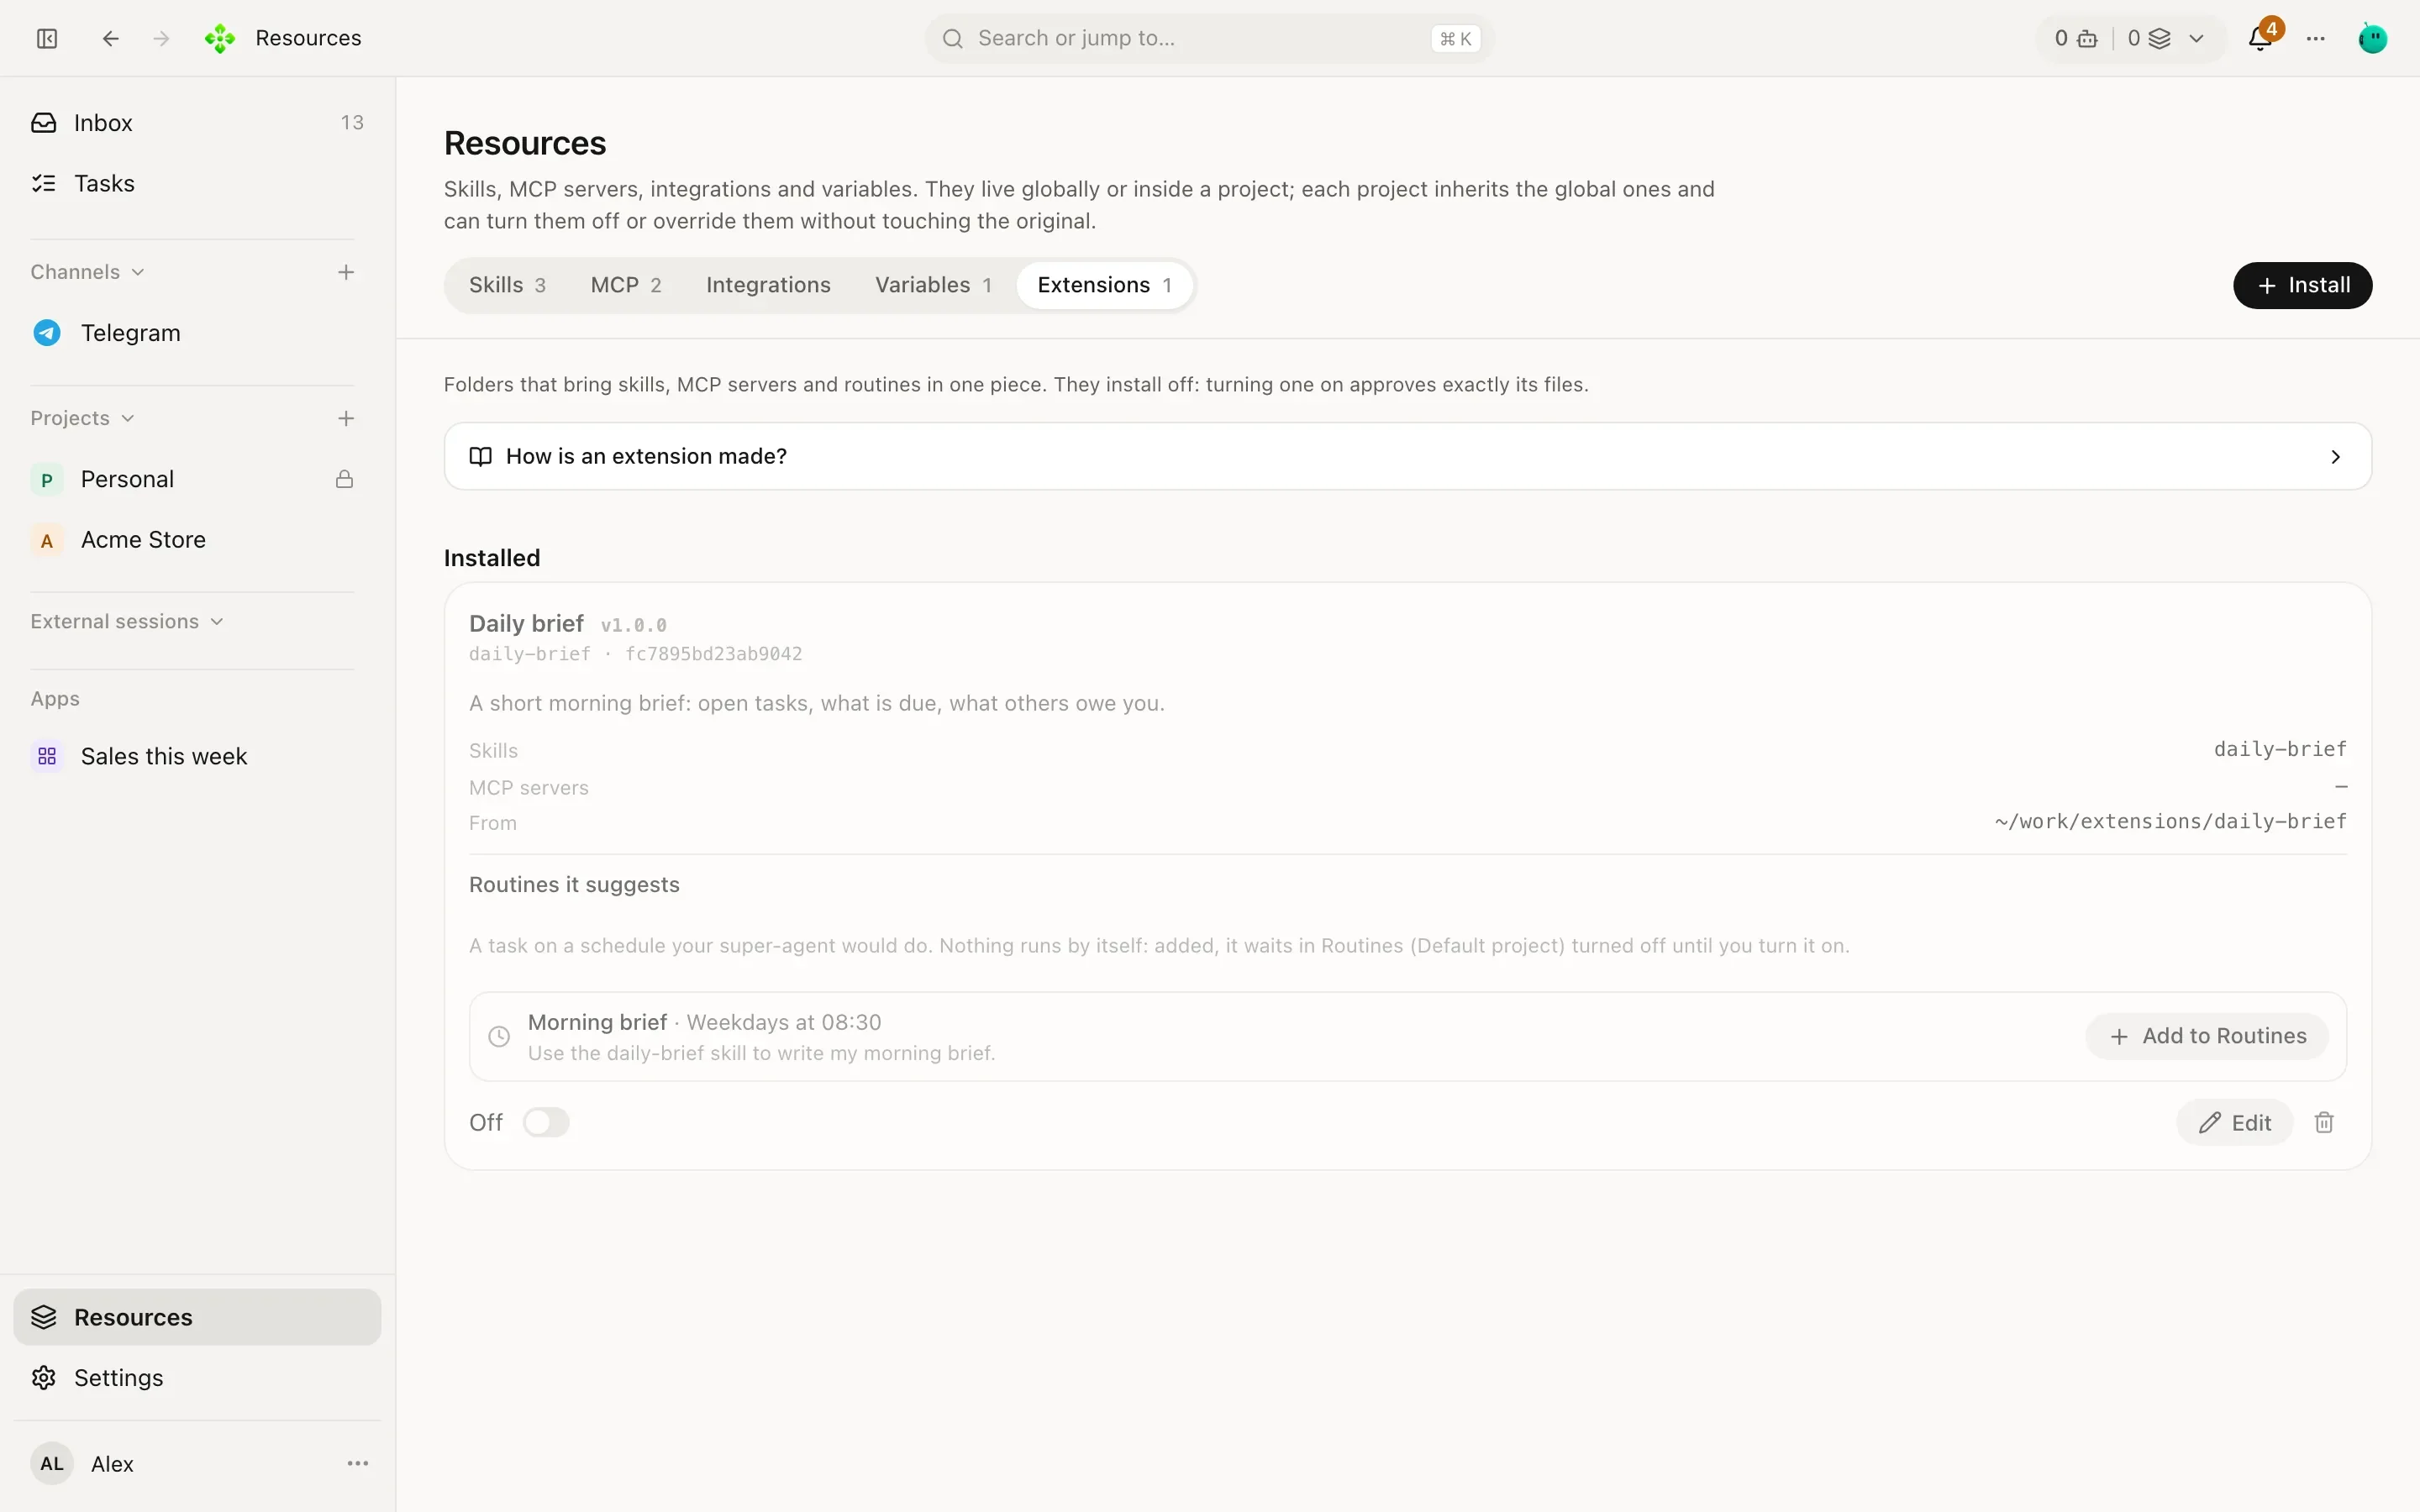Edit the Daily brief extension
Viewport: 2420px width, 1512px height.
coord(2235,1123)
